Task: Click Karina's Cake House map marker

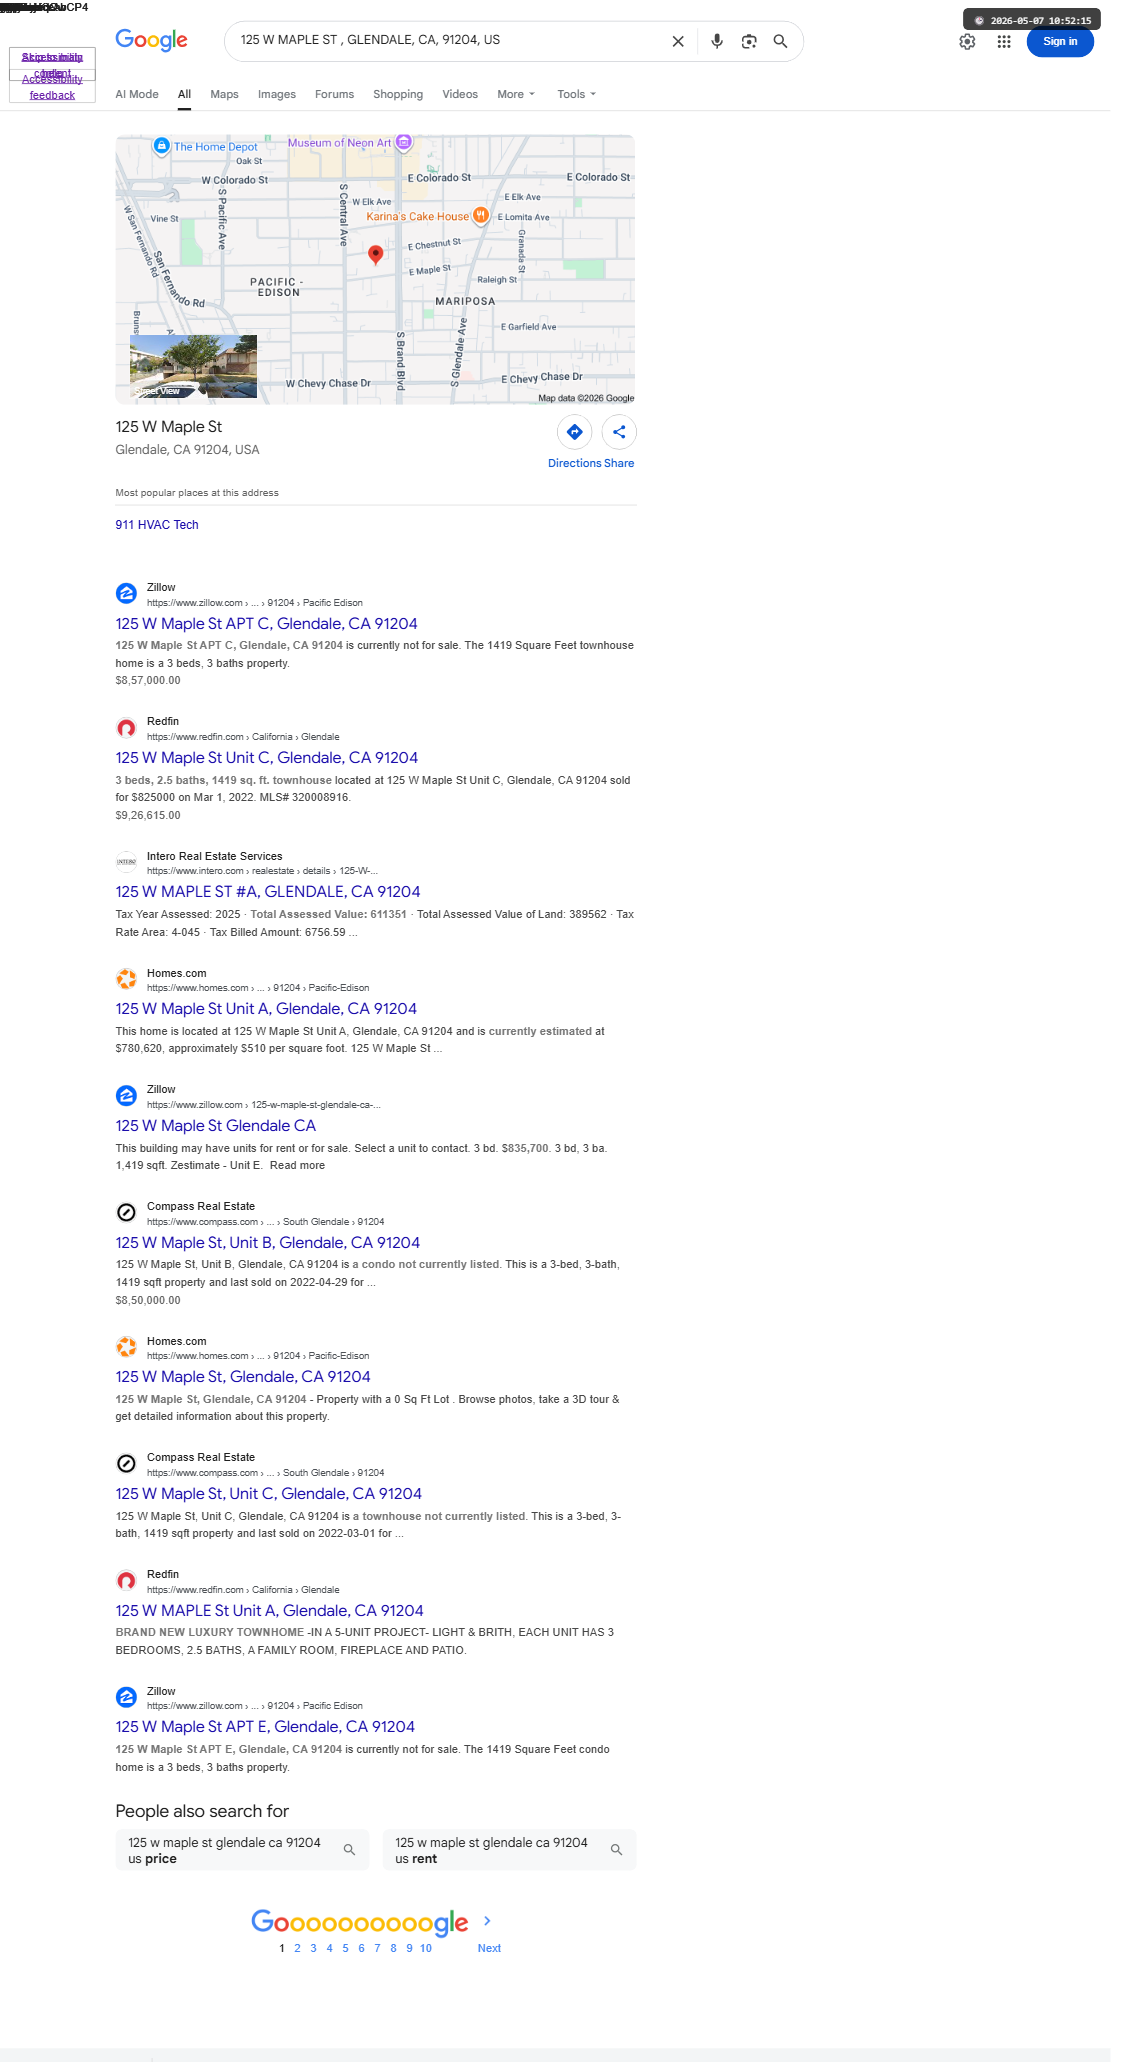Action: click(480, 215)
